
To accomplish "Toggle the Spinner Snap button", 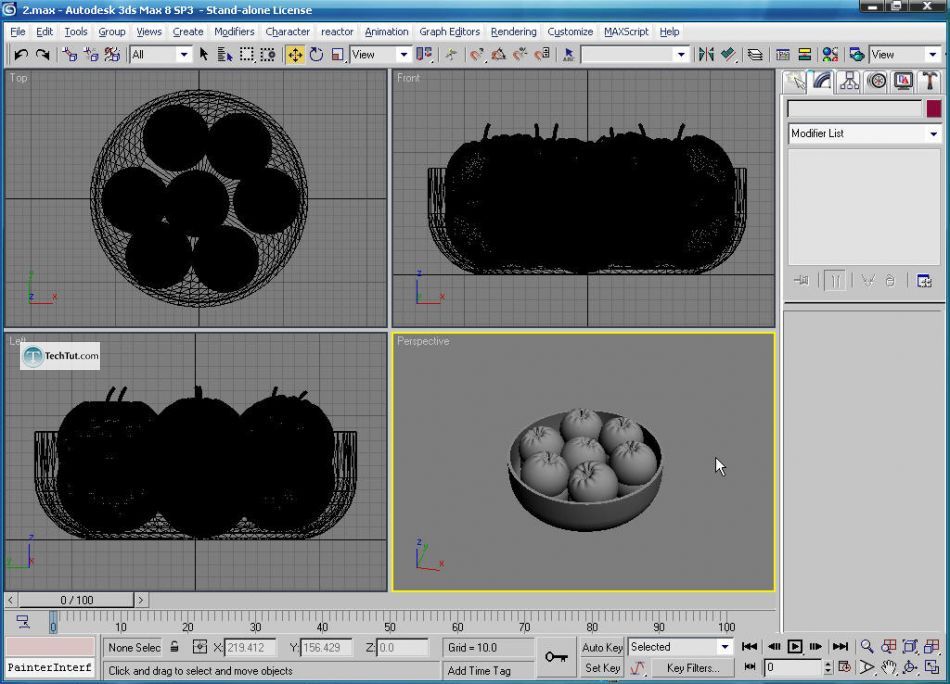I will tap(542, 55).
